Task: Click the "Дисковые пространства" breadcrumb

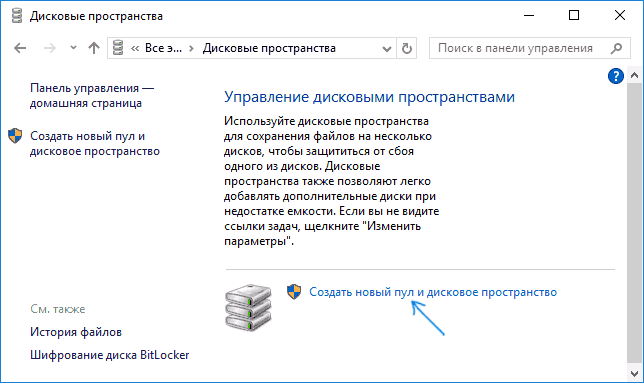Action: point(269,48)
